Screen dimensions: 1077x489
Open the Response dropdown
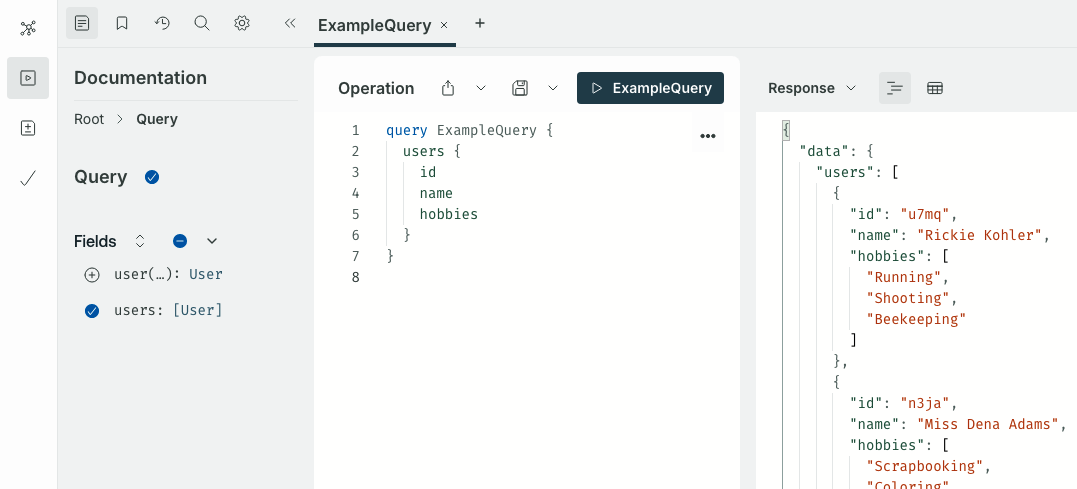812,88
